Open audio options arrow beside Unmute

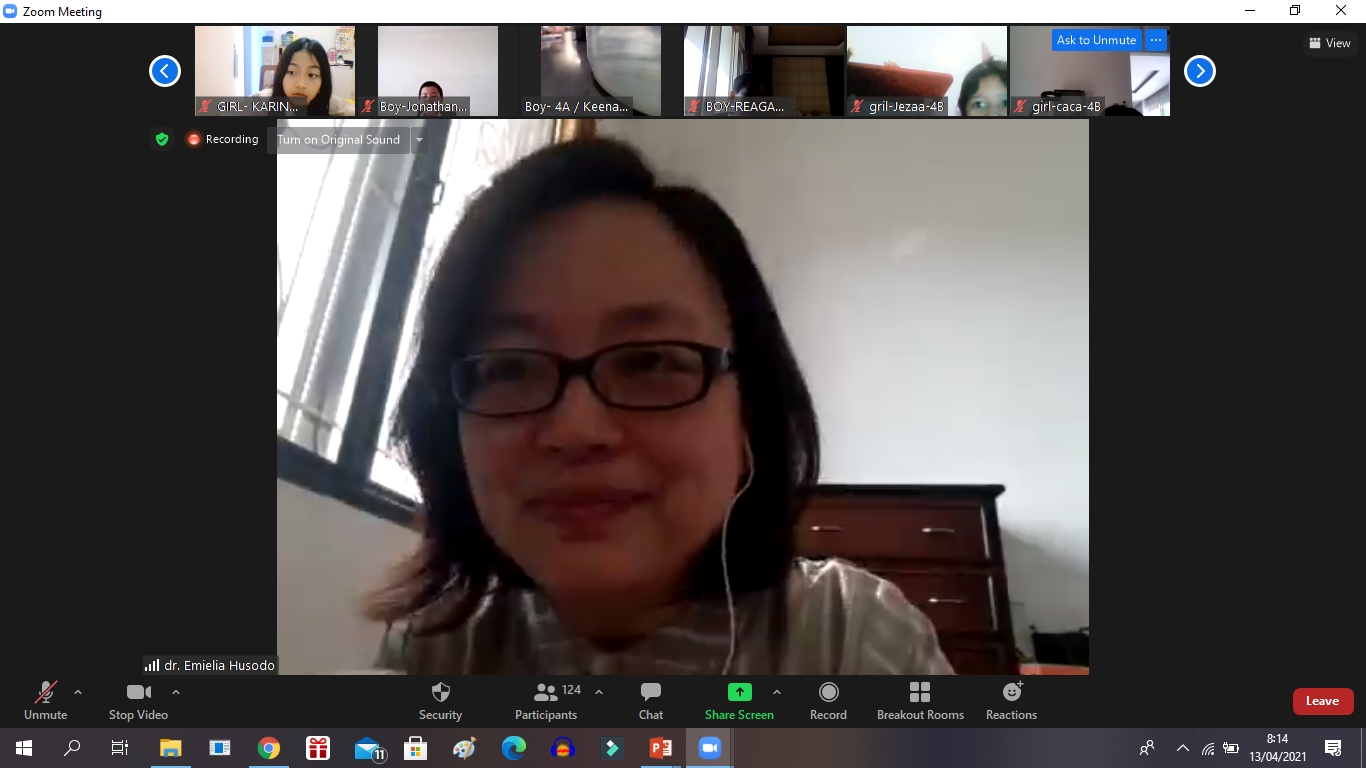coord(78,692)
